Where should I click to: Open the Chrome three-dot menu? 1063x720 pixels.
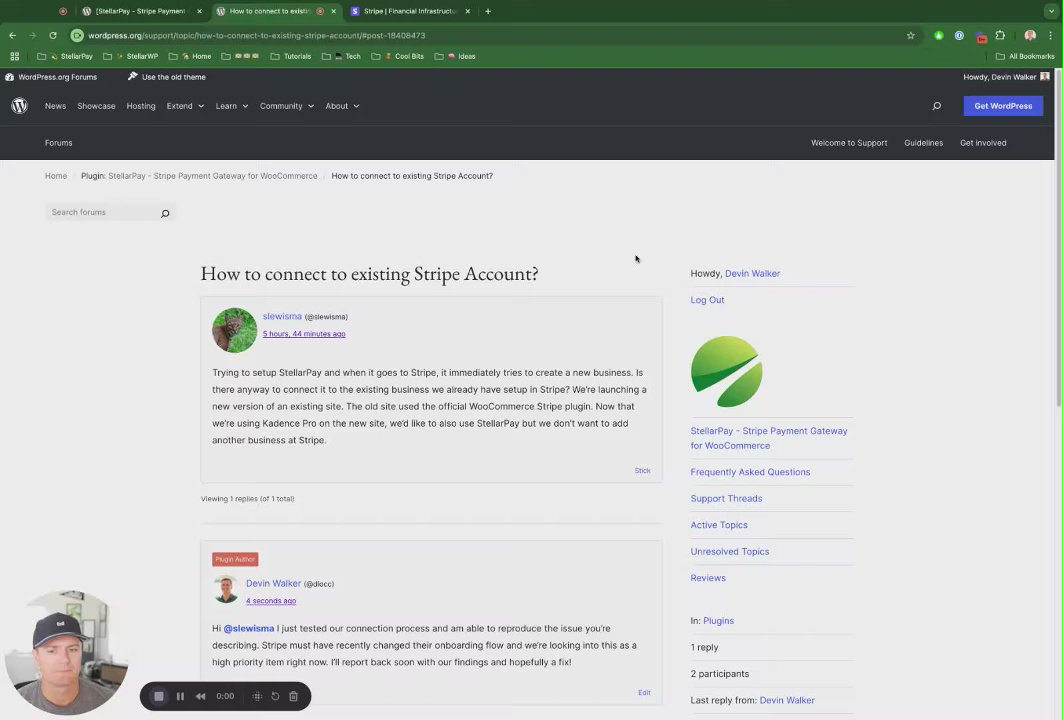click(1050, 35)
